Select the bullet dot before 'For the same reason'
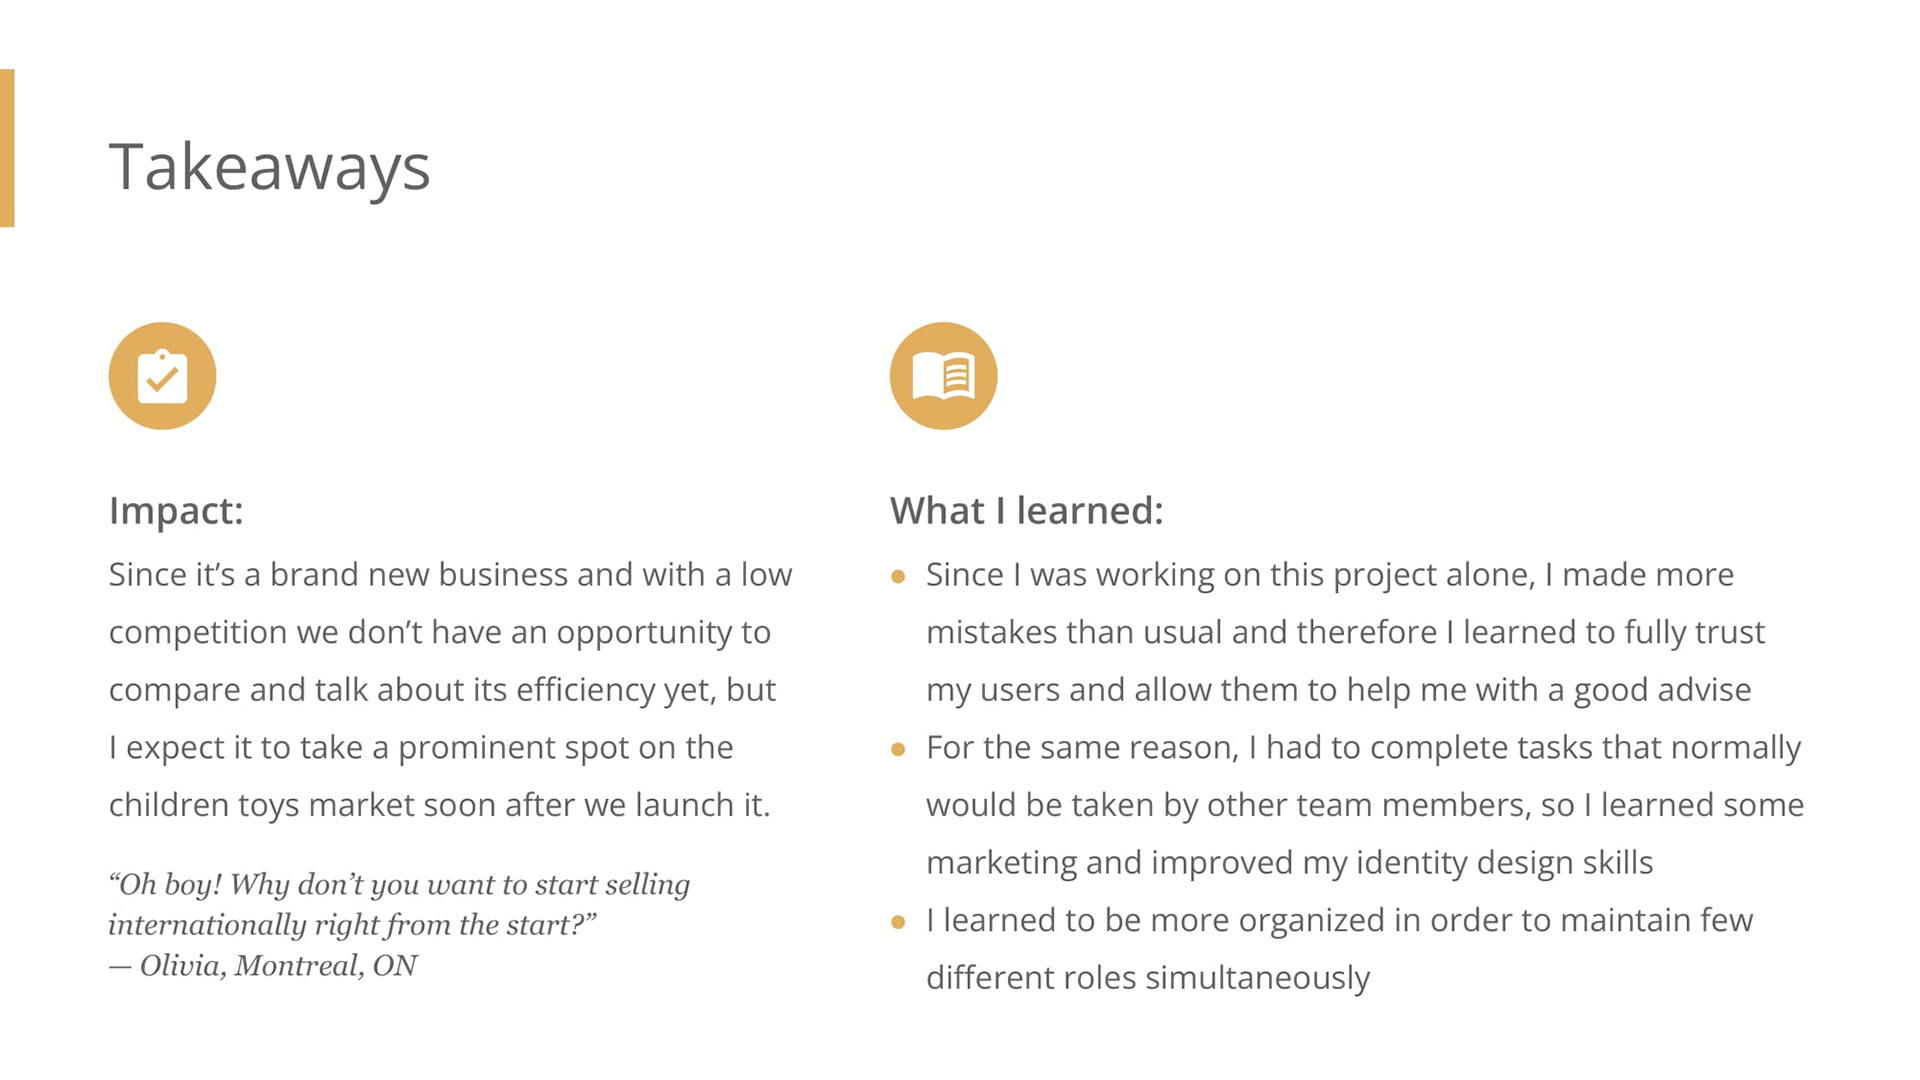 pyautogui.click(x=898, y=749)
